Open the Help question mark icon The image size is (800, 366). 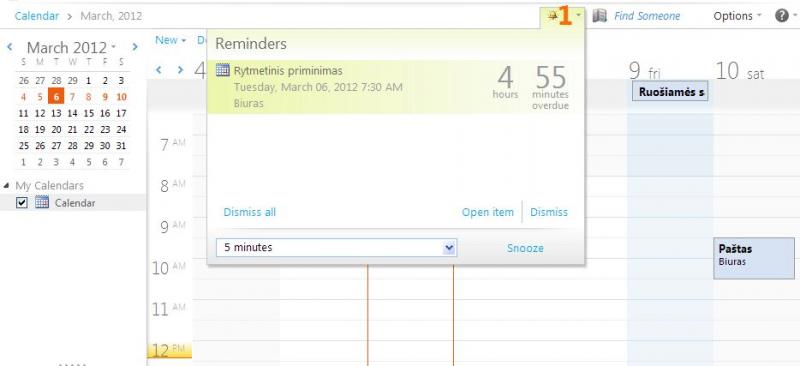(x=782, y=16)
